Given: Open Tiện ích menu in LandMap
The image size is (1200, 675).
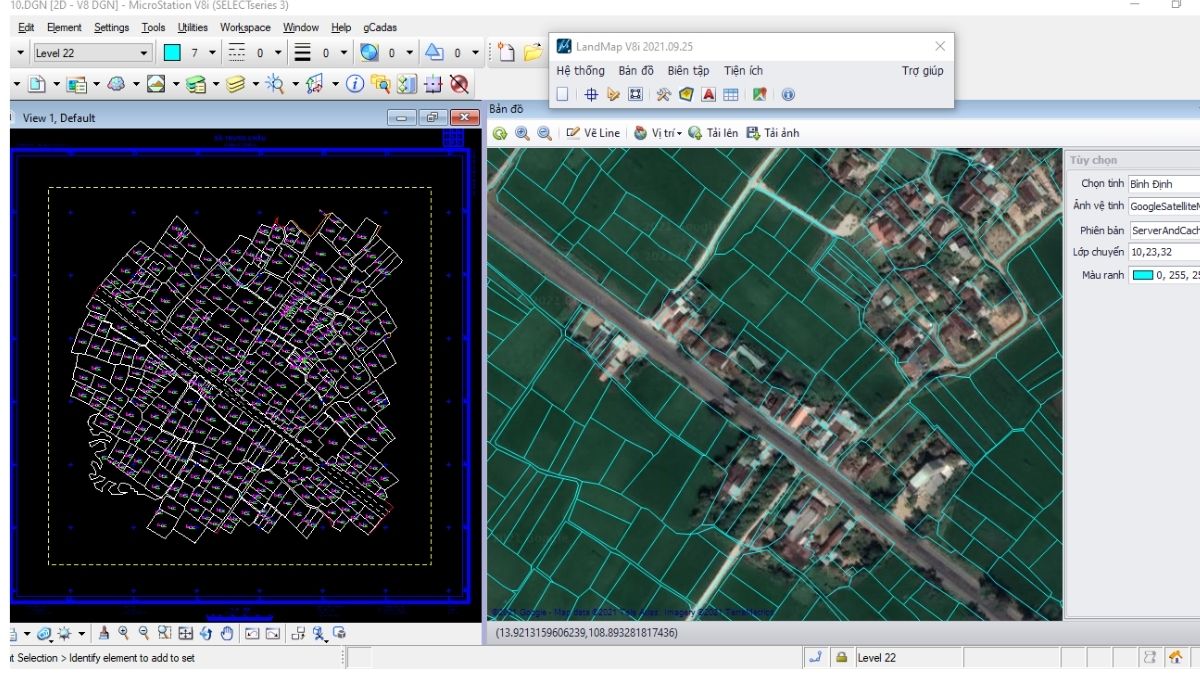Looking at the screenshot, I should (x=743, y=71).
